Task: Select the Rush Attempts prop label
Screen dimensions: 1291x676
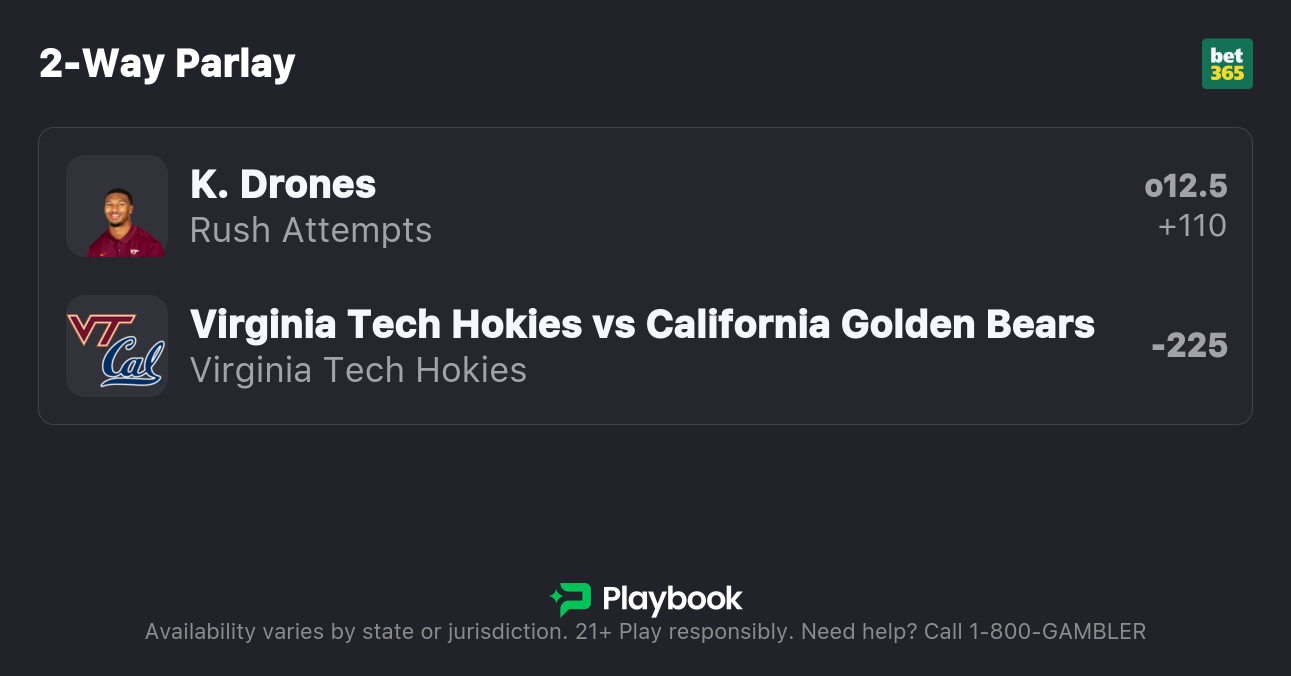Action: pyautogui.click(x=311, y=230)
